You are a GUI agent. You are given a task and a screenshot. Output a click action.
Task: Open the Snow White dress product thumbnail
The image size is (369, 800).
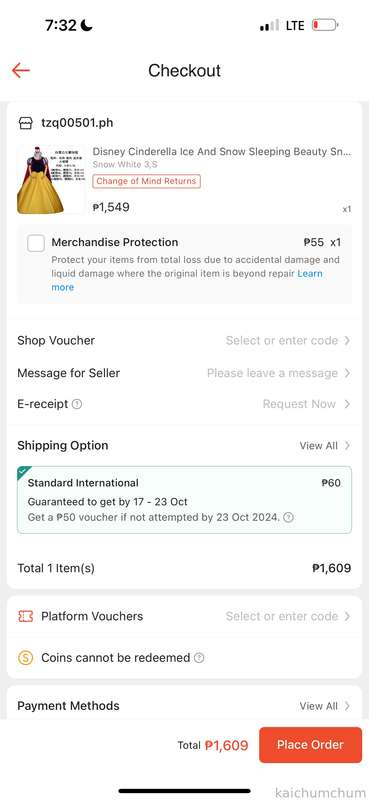(52, 180)
